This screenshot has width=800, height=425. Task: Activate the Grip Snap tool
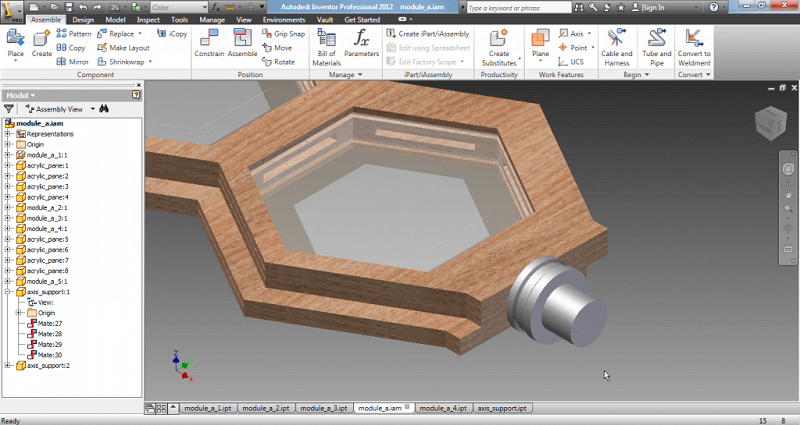tap(284, 34)
